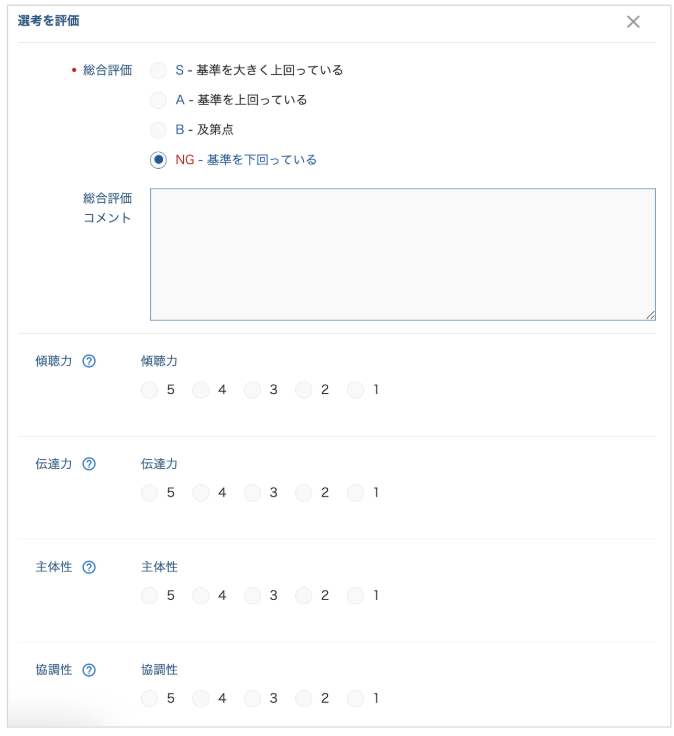Rate 主体性 as 3
This screenshot has height=736, width=674.
click(x=252, y=596)
